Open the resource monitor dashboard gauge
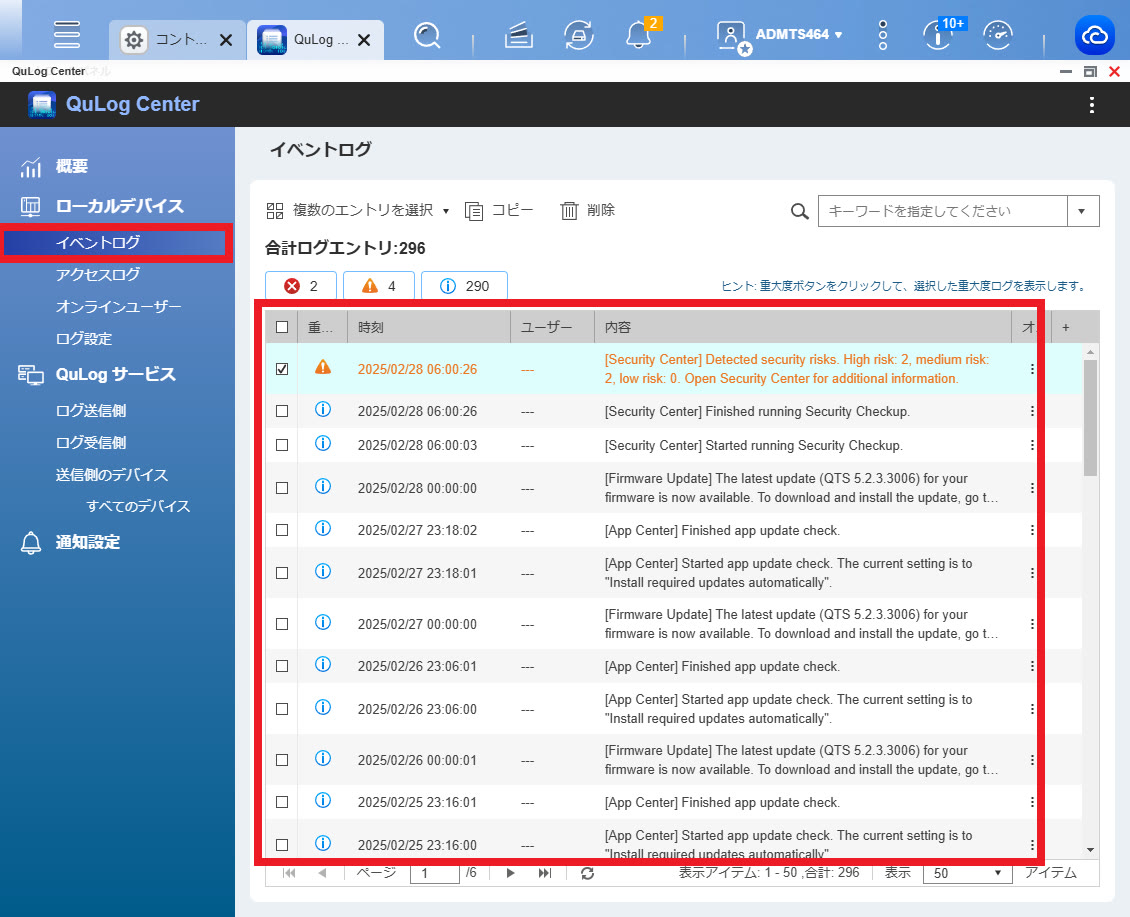Image resolution: width=1130 pixels, height=917 pixels. click(x=998, y=35)
